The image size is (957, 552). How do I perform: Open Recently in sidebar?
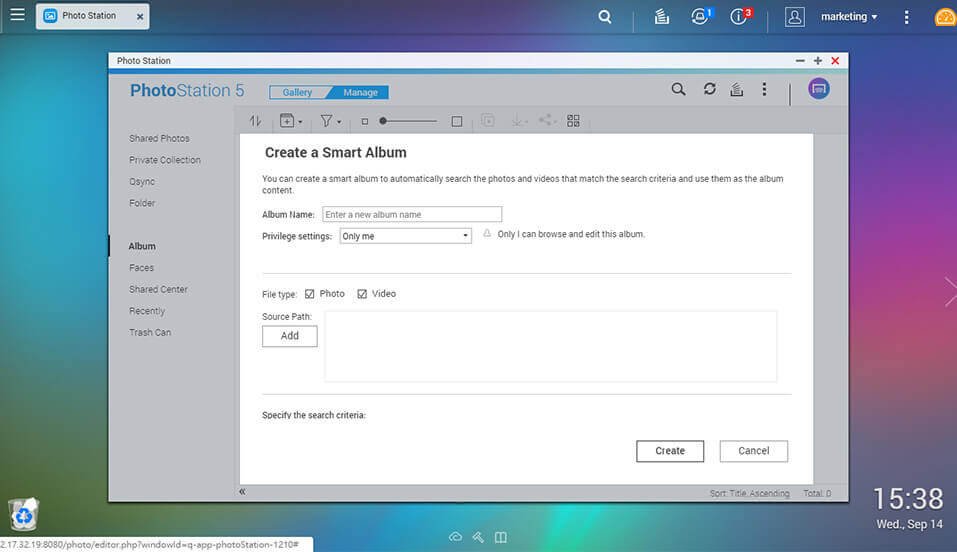(x=147, y=311)
